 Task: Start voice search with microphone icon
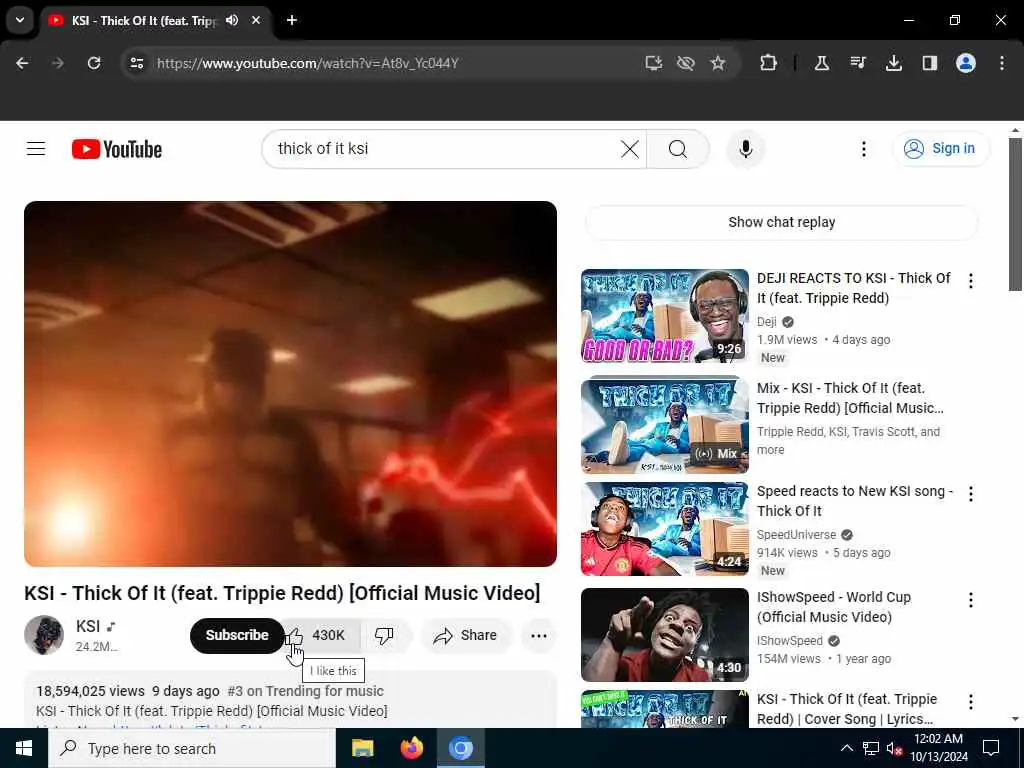(746, 149)
